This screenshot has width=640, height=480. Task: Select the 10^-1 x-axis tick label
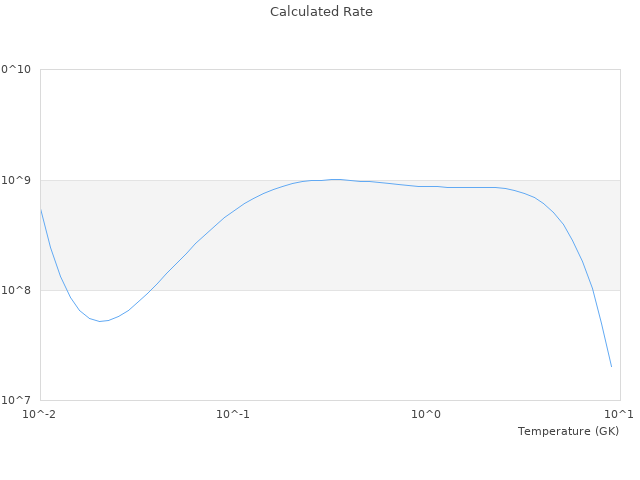pyautogui.click(x=233, y=414)
